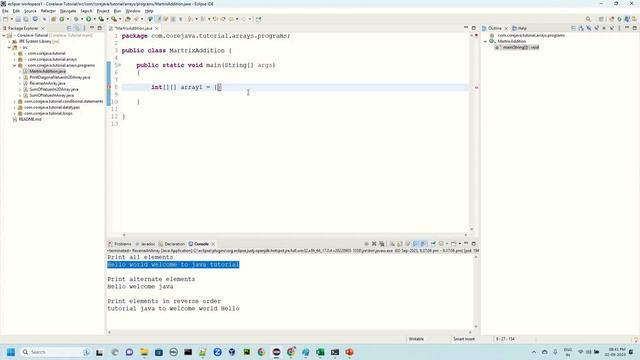The height and width of the screenshot is (360, 640).
Task: Open the Display Selected Console dropdown
Action: [x=447, y=244]
